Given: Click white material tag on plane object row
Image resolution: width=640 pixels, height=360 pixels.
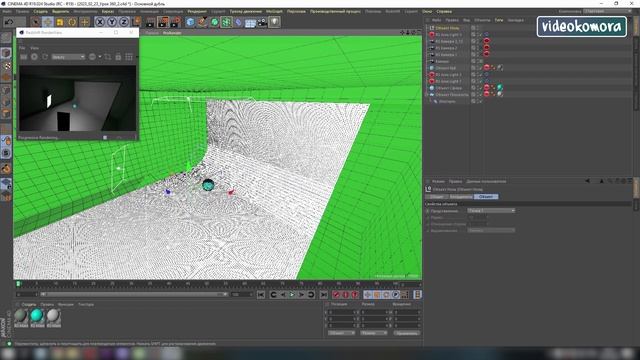Looking at the screenshot, I should (x=500, y=94).
